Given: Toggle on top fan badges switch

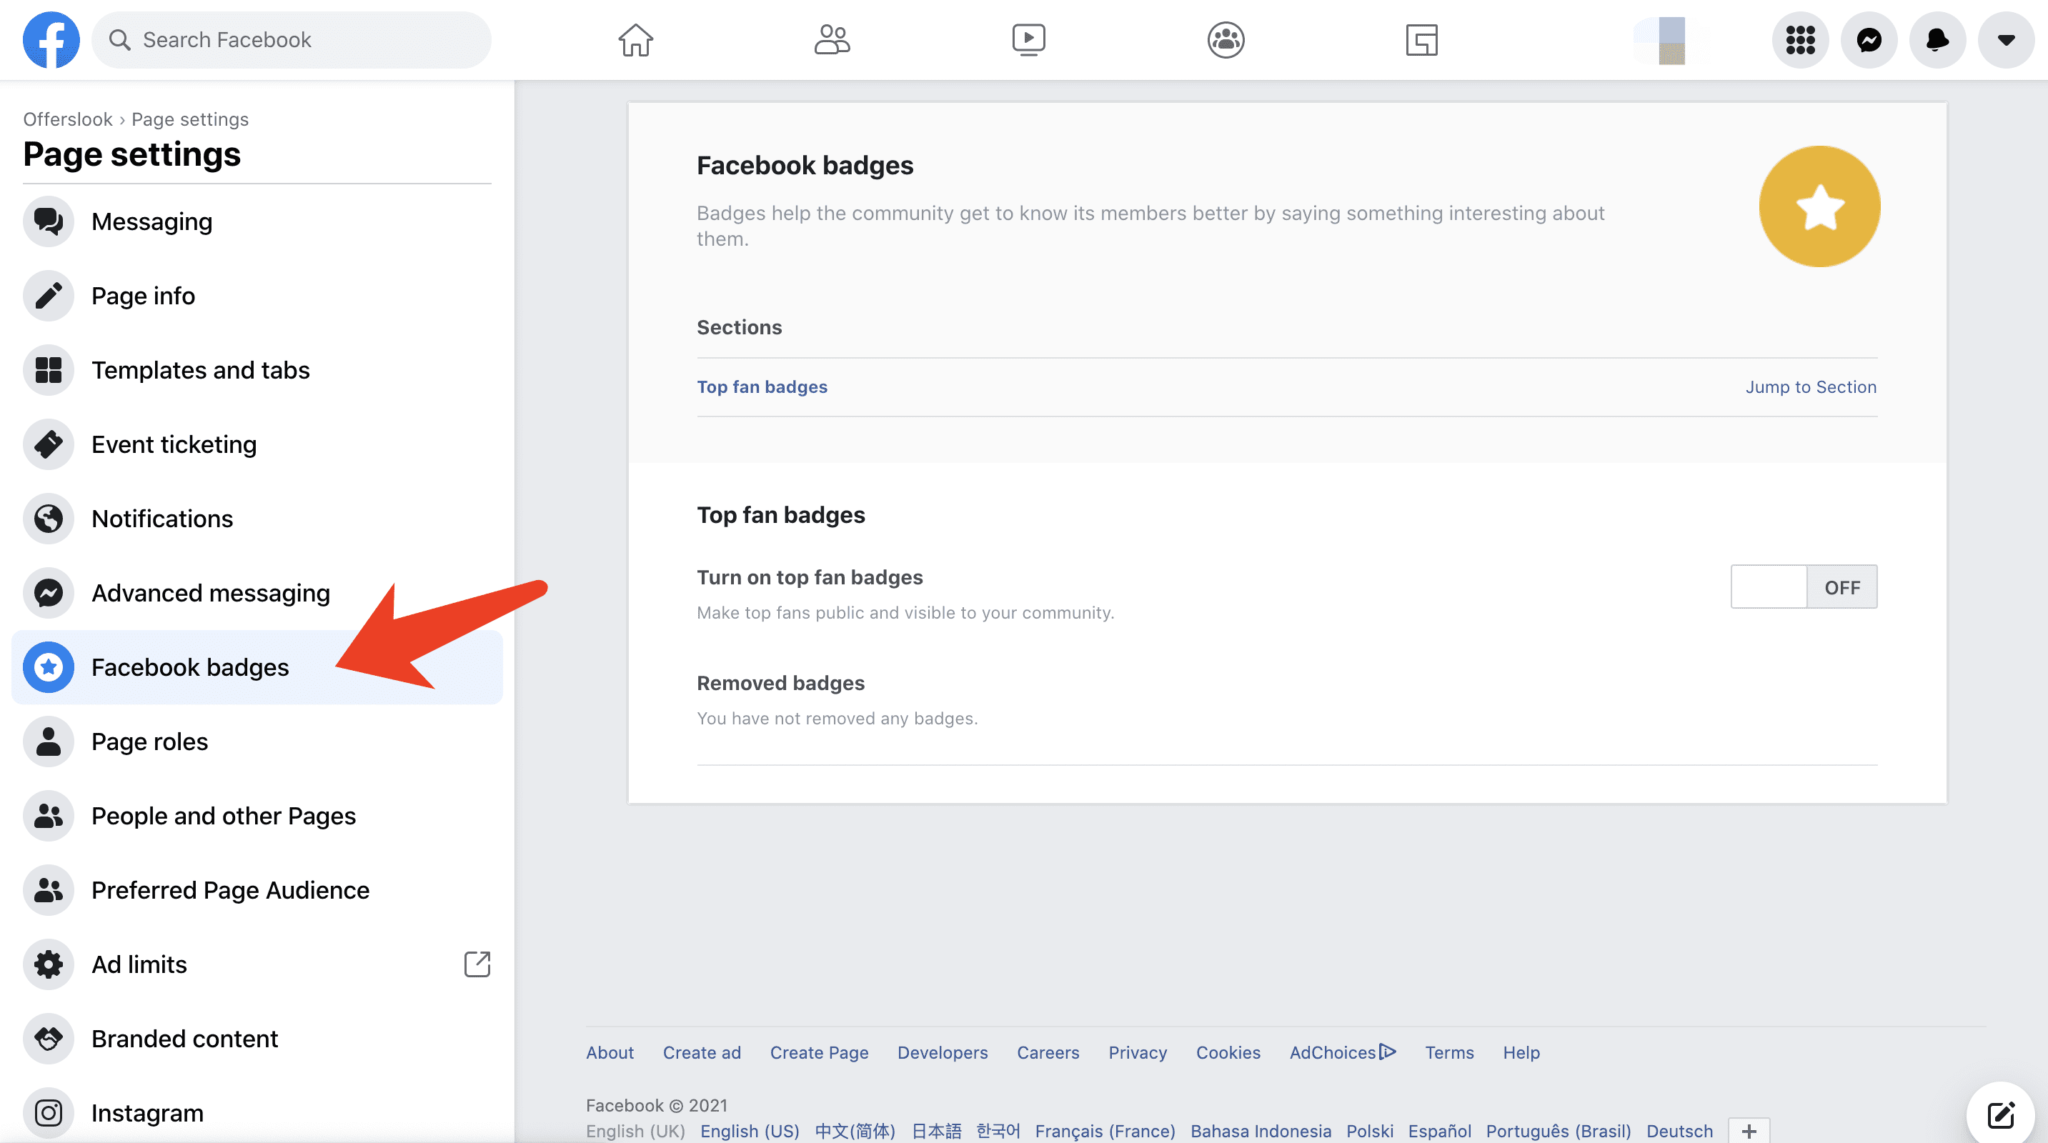Looking at the screenshot, I should [1803, 586].
